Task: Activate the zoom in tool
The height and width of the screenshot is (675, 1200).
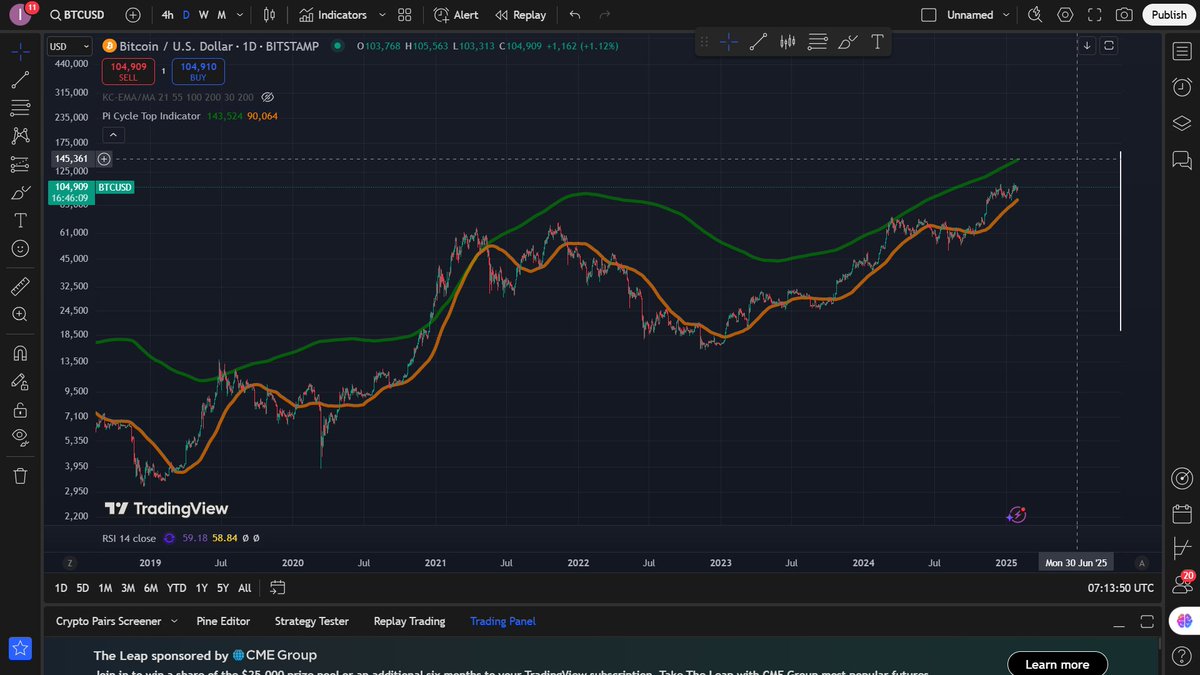Action: 20,315
